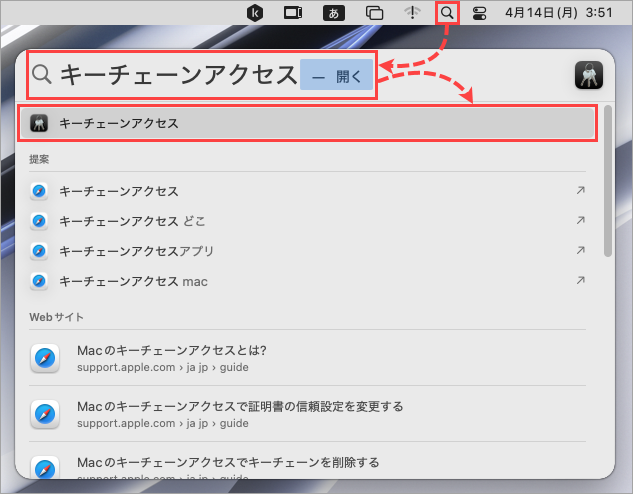Click the arrow for the first キーチェーンアクセス suggestion
The image size is (633, 494).
[x=581, y=190]
